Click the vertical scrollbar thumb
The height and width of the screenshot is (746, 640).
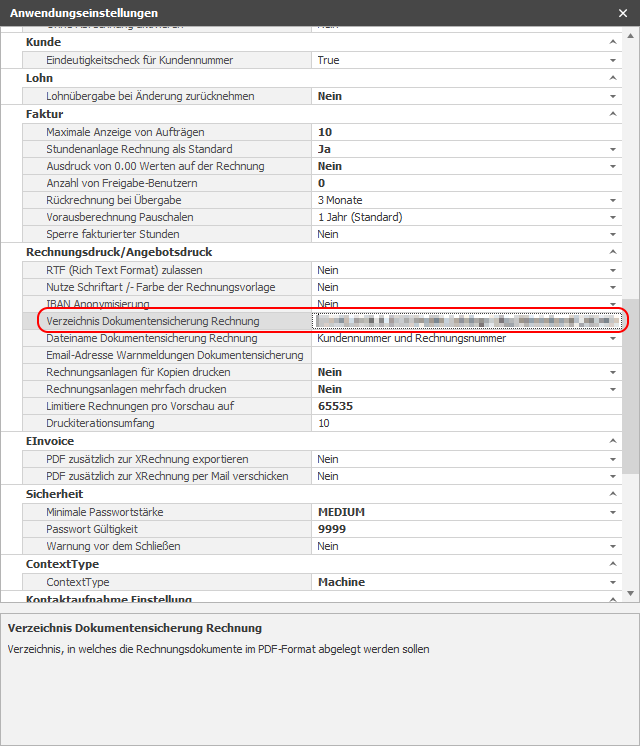630,386
